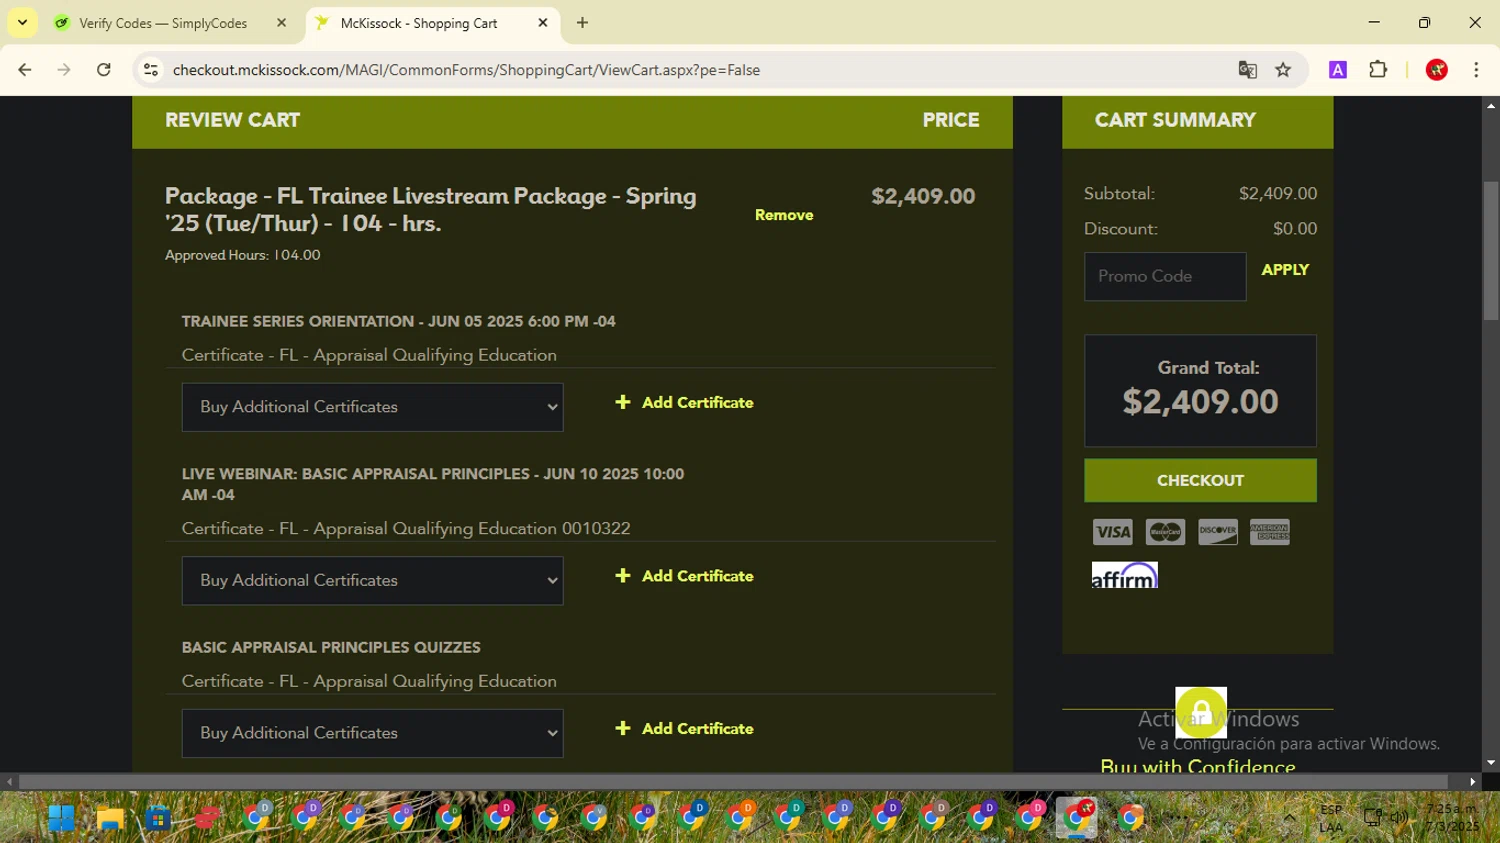Click into the Promo Code field

(x=1165, y=276)
